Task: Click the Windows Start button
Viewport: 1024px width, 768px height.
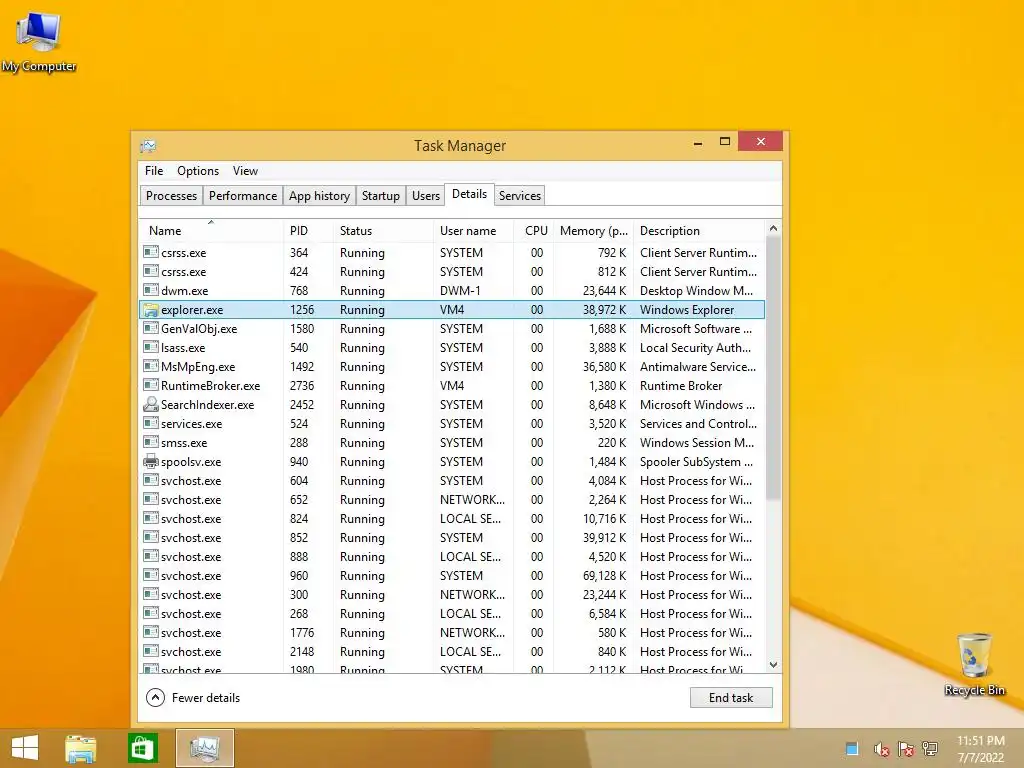Action: tap(25, 748)
